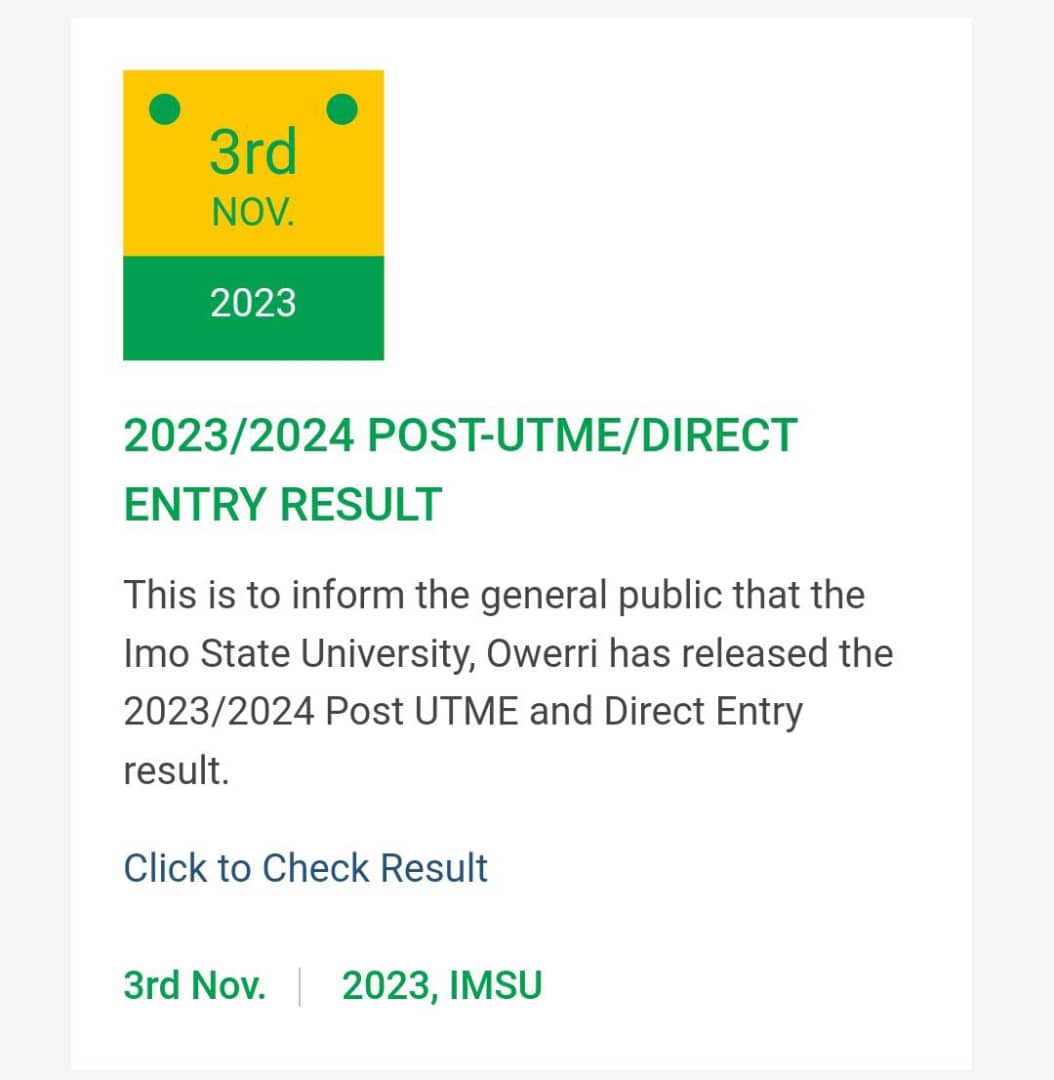
Task: Click the right green dot on calendar badge
Action: pyautogui.click(x=342, y=110)
